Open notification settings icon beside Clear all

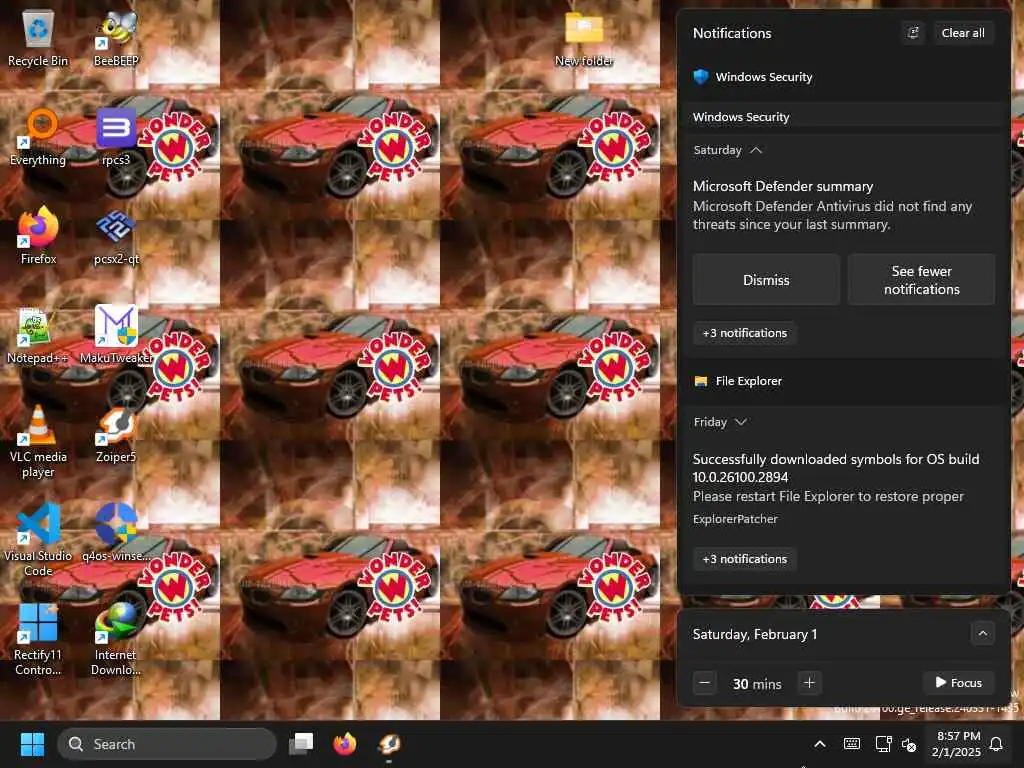pos(913,33)
